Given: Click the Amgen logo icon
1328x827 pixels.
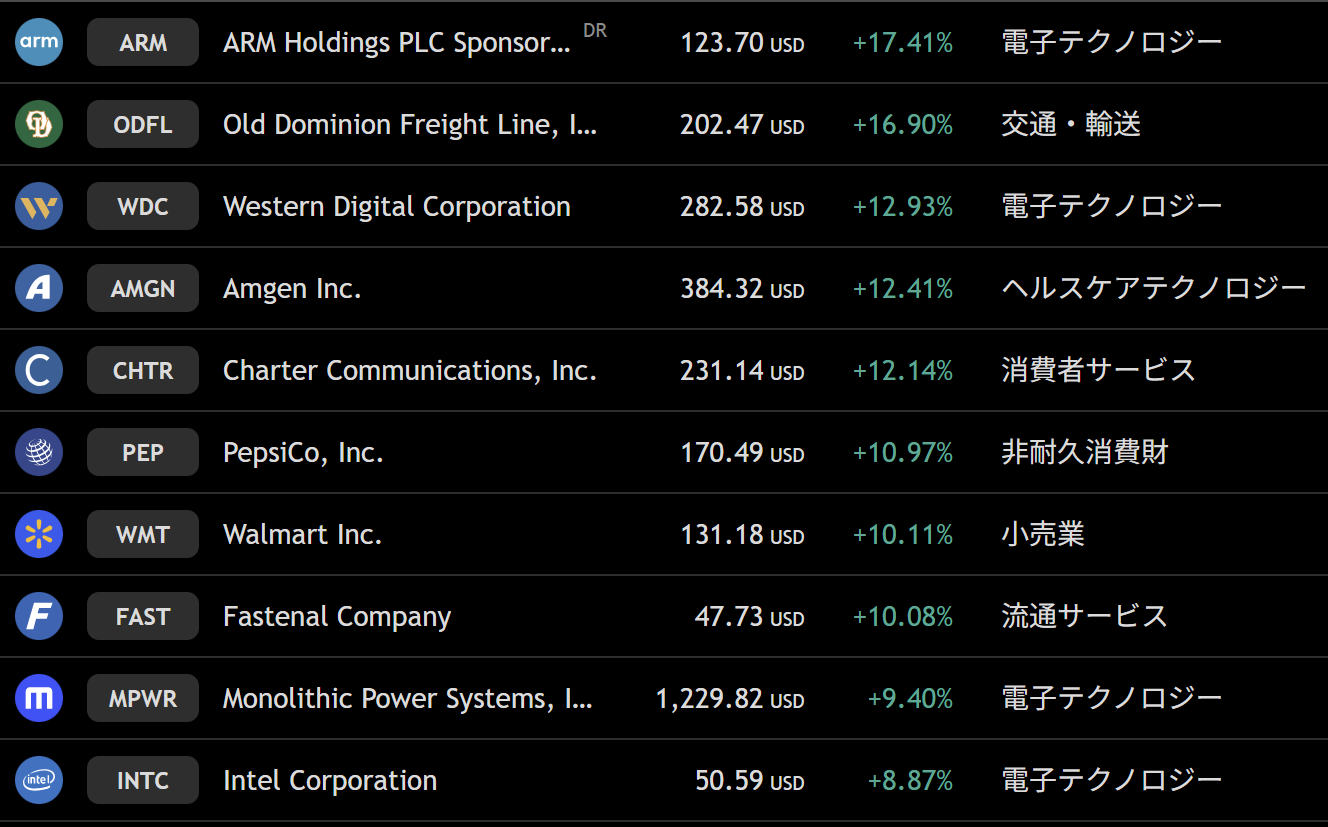Looking at the screenshot, I should click(39, 288).
